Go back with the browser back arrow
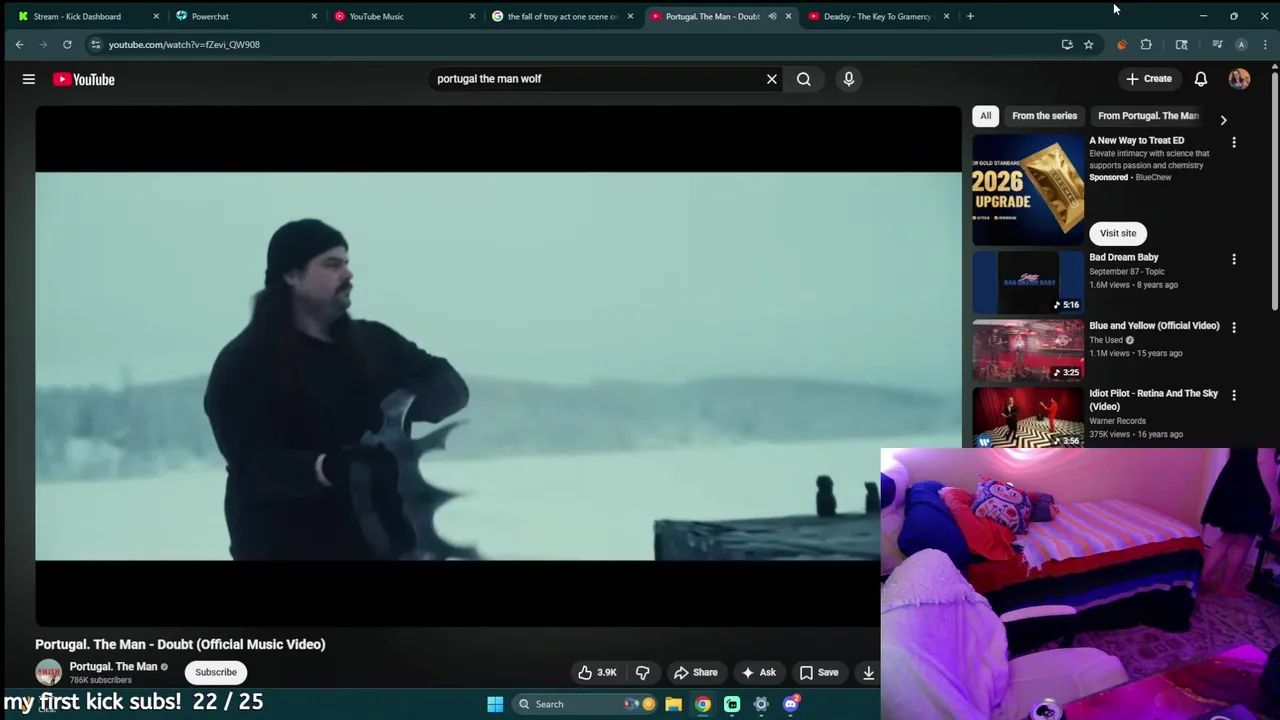The height and width of the screenshot is (720, 1280). point(19,44)
